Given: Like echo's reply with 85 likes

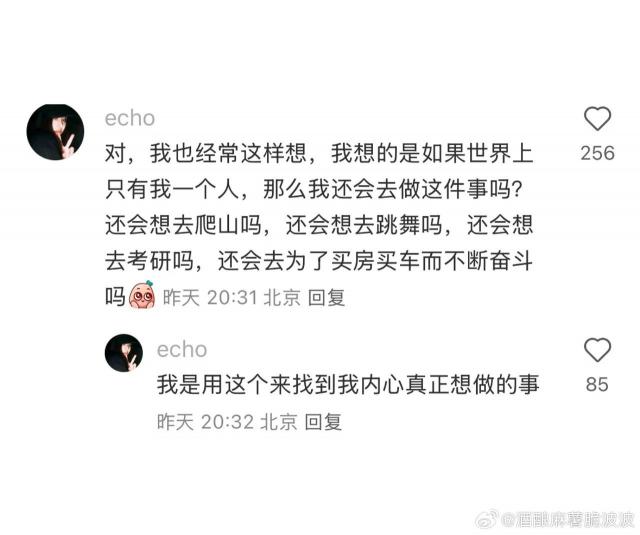Looking at the screenshot, I should pos(597,350).
